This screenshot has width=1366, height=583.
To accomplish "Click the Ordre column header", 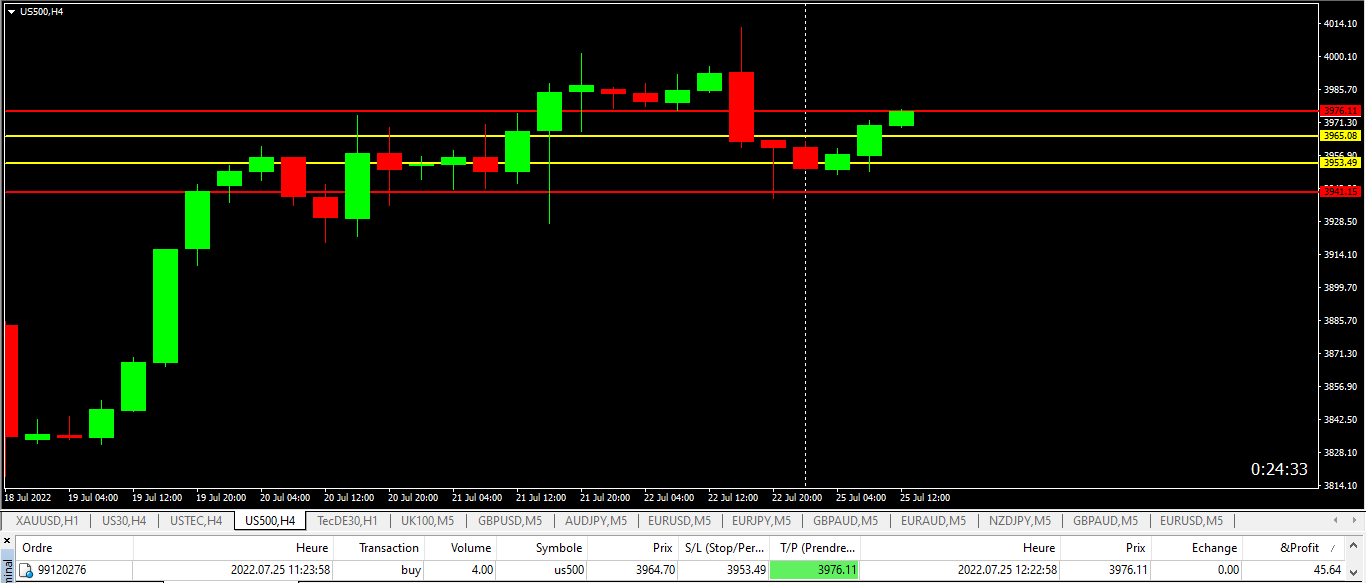I will pyautogui.click(x=37, y=547).
